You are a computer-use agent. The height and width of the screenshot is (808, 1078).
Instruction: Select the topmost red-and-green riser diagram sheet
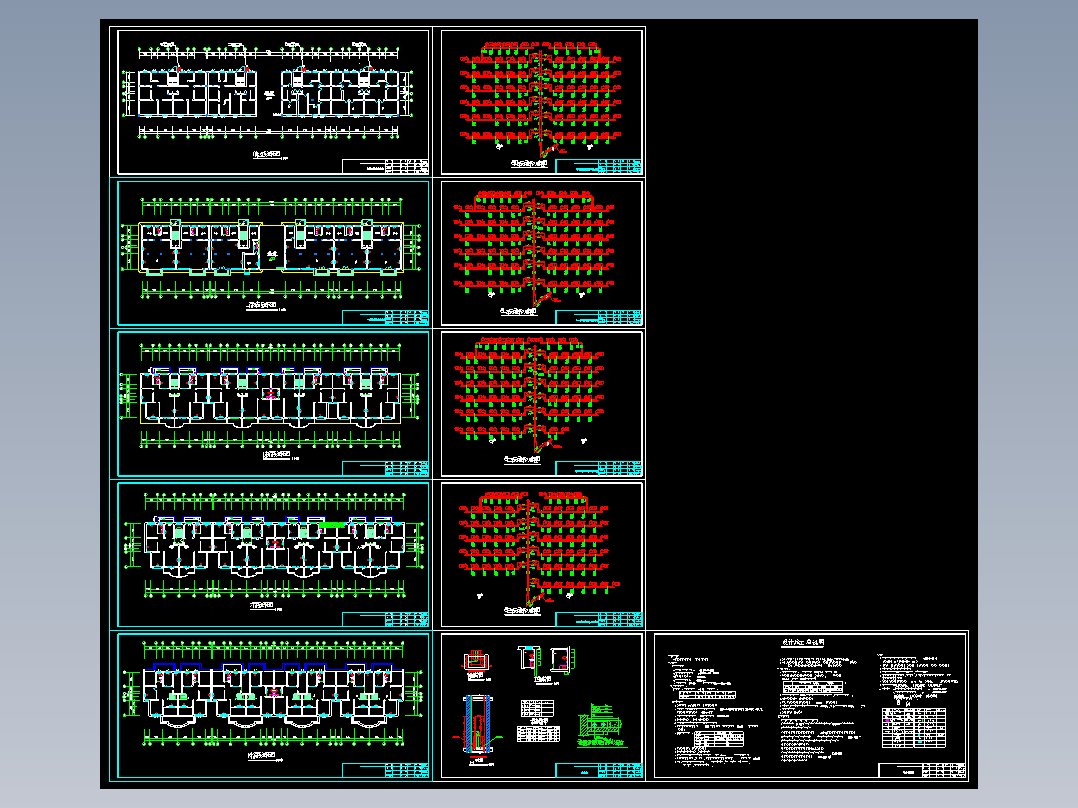point(542,102)
